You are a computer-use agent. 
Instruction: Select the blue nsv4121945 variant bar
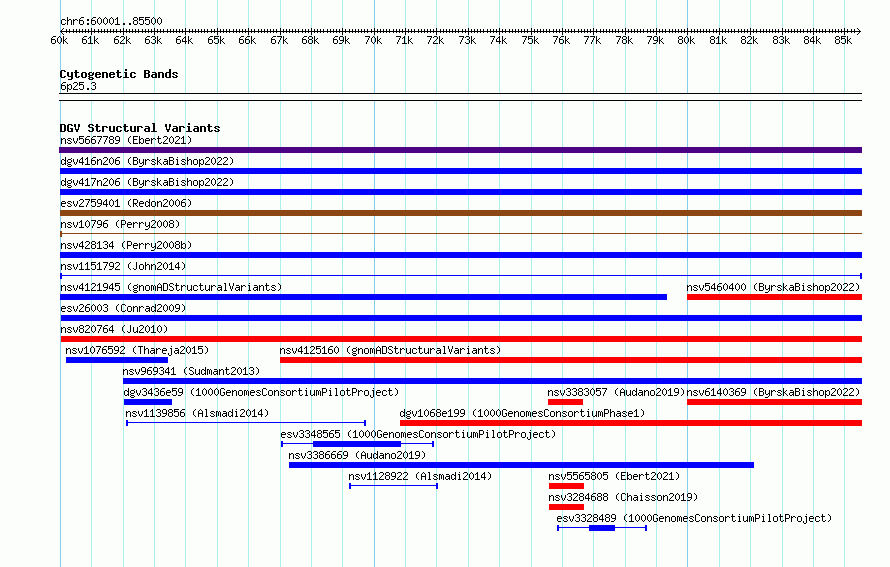[363, 297]
